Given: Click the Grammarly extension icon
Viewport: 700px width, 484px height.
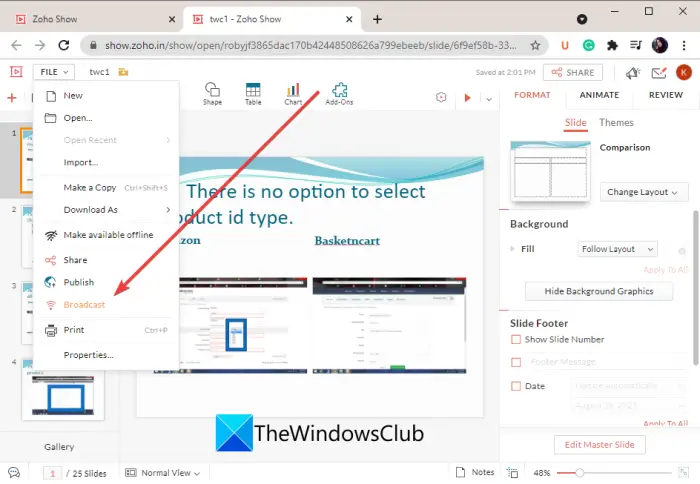Looking at the screenshot, I should point(588,45).
